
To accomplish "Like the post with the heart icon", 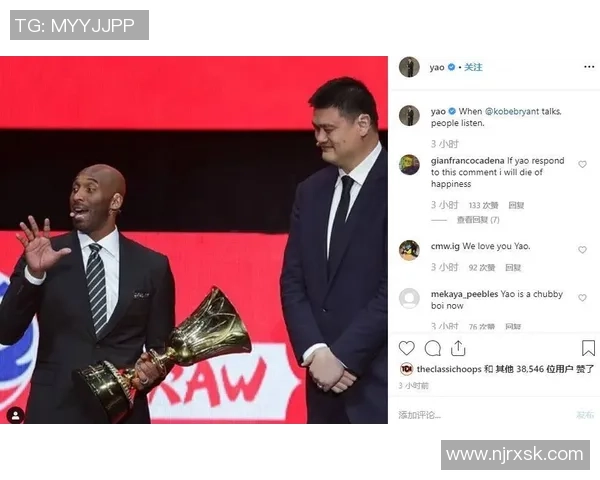I will 406,348.
